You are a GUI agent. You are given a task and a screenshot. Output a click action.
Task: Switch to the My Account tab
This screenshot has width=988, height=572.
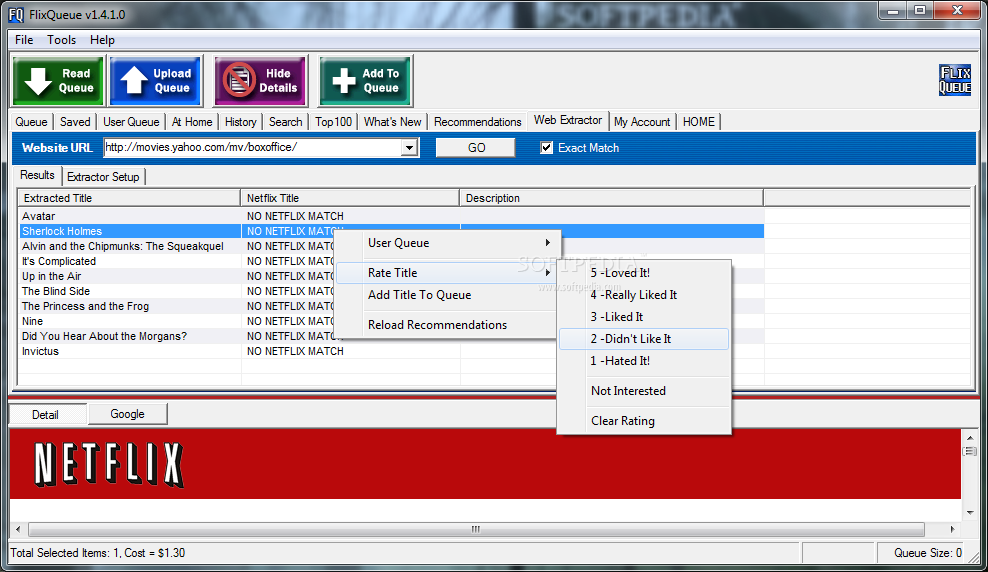click(x=642, y=122)
